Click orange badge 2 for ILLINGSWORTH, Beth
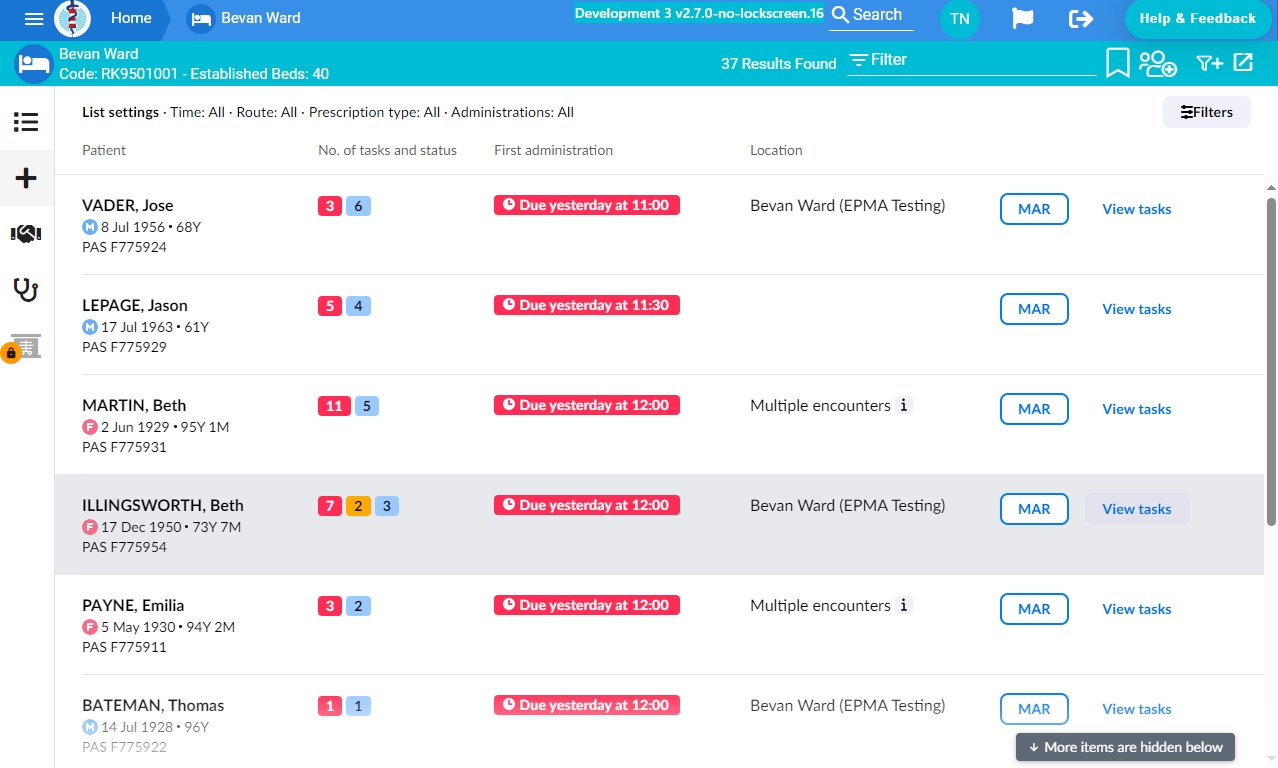 tap(358, 506)
